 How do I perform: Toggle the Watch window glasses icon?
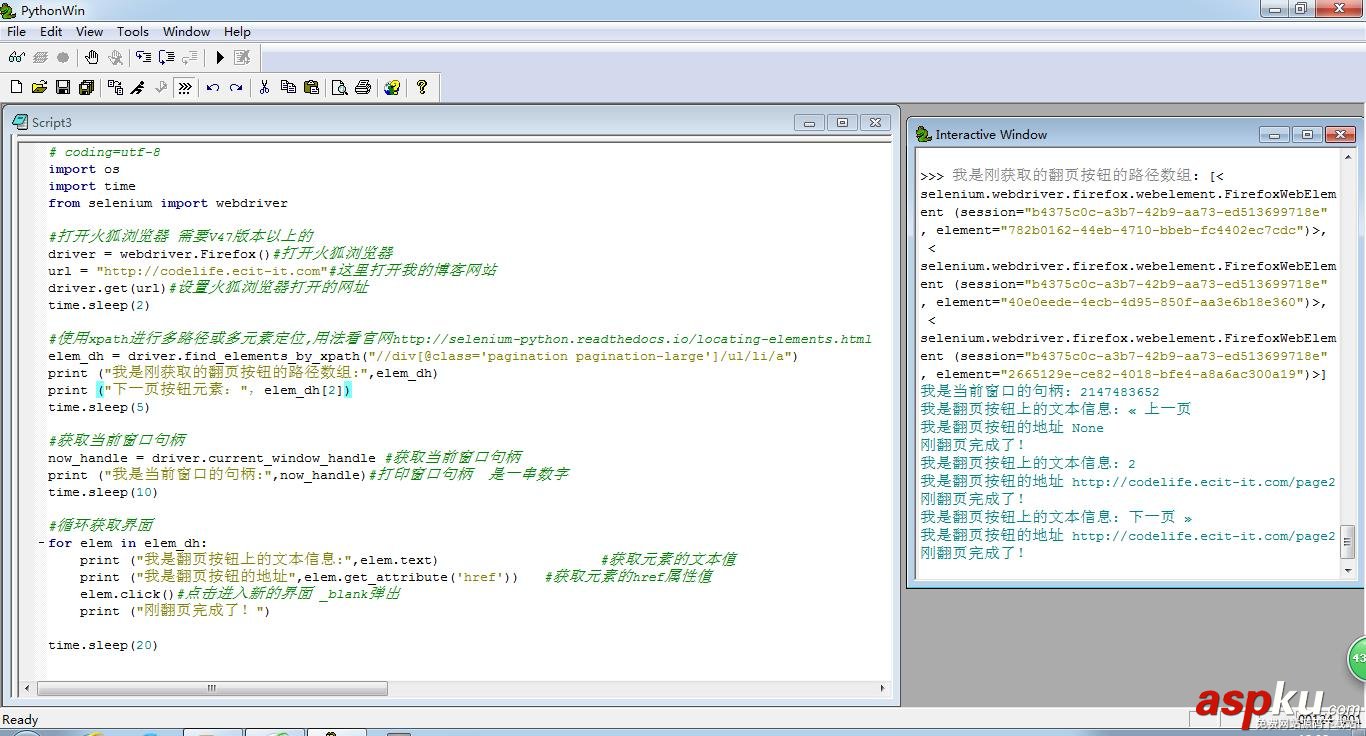click(x=16, y=57)
